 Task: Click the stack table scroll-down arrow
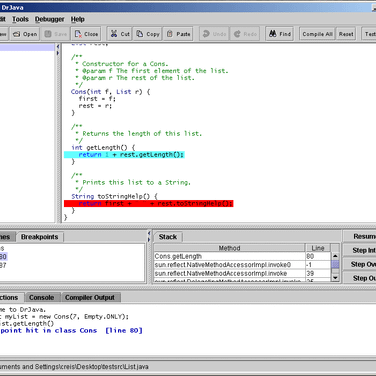pos(335,277)
